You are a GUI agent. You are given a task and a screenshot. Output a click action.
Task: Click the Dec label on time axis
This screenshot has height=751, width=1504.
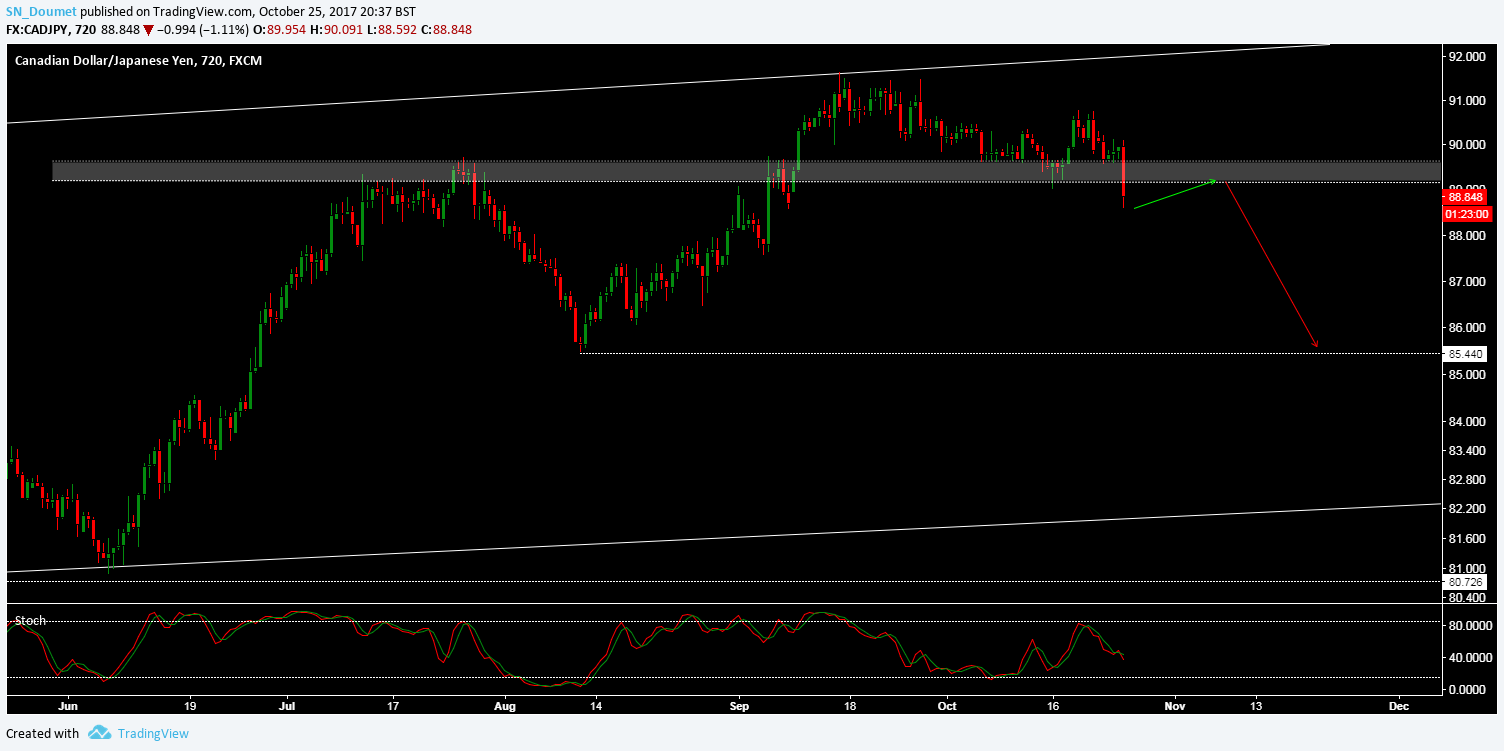coord(1399,706)
